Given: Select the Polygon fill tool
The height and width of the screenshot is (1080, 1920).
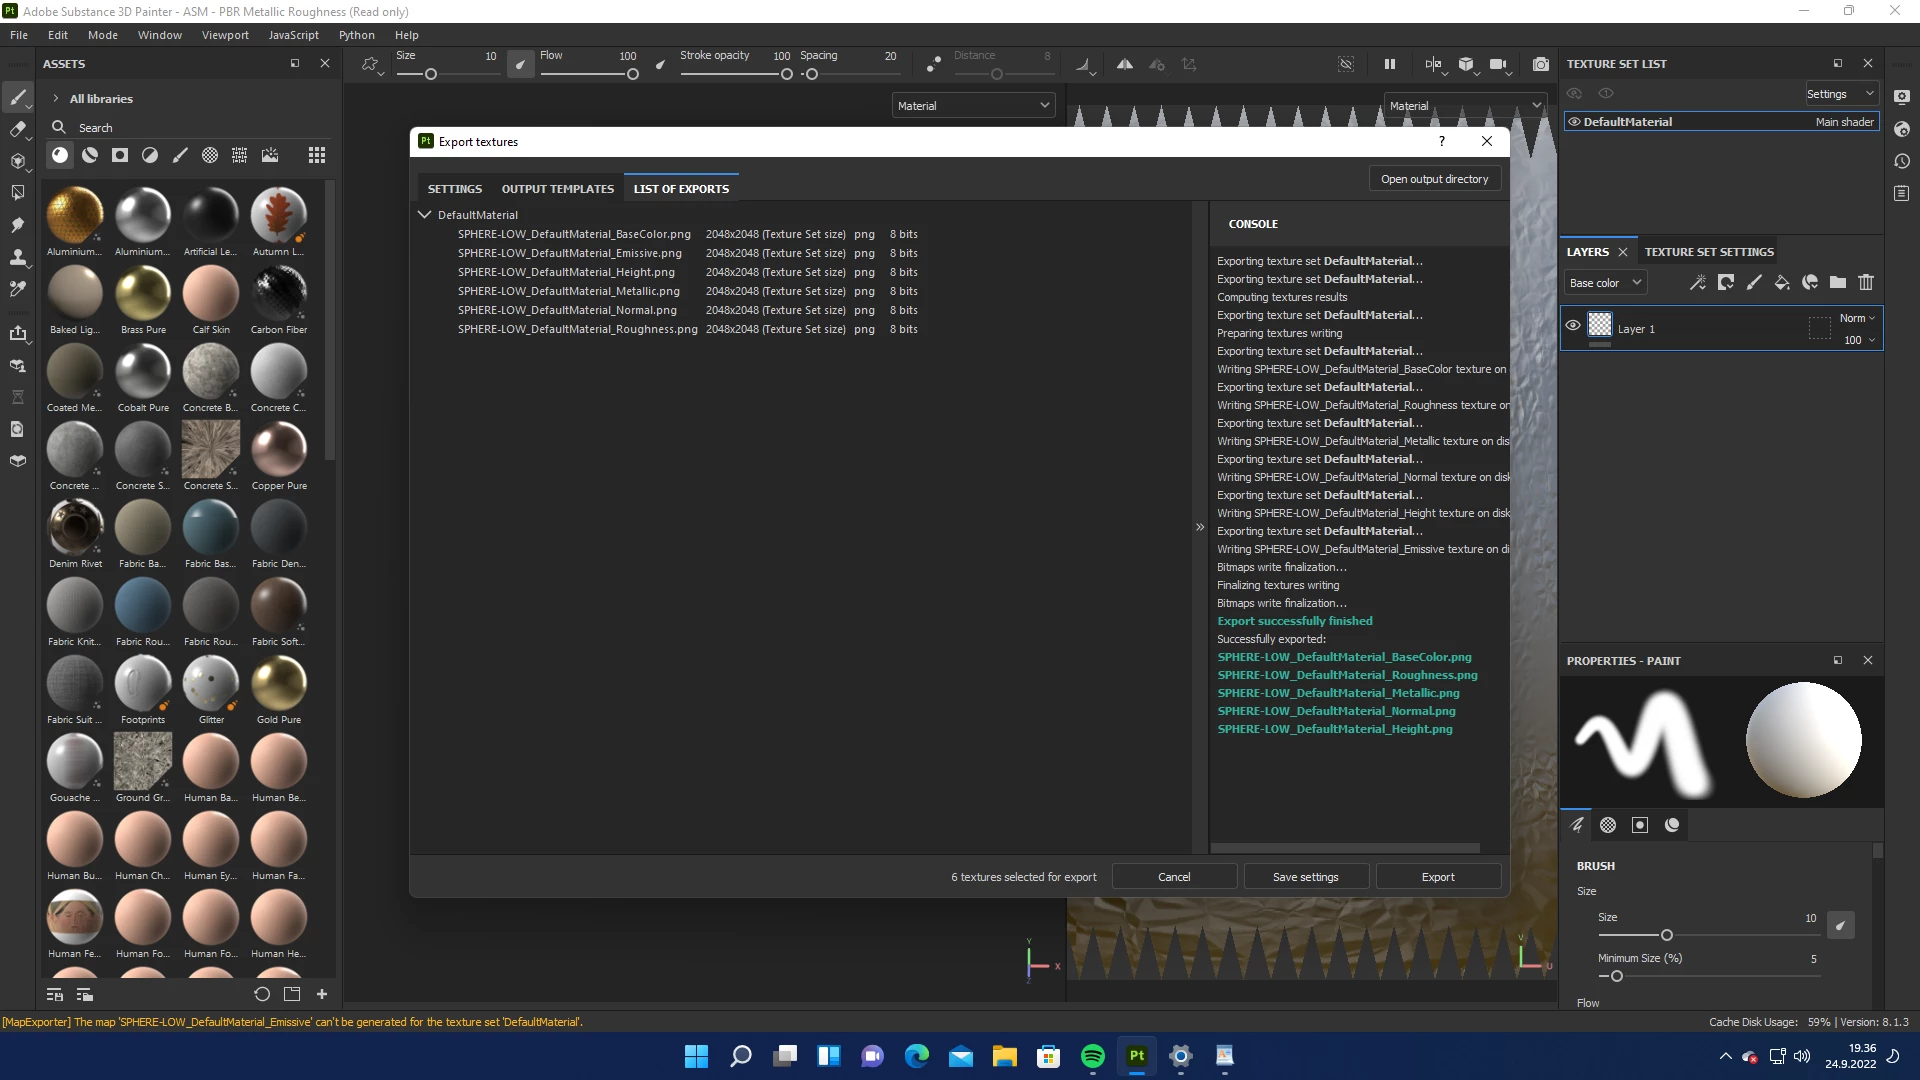Looking at the screenshot, I should point(17,192).
